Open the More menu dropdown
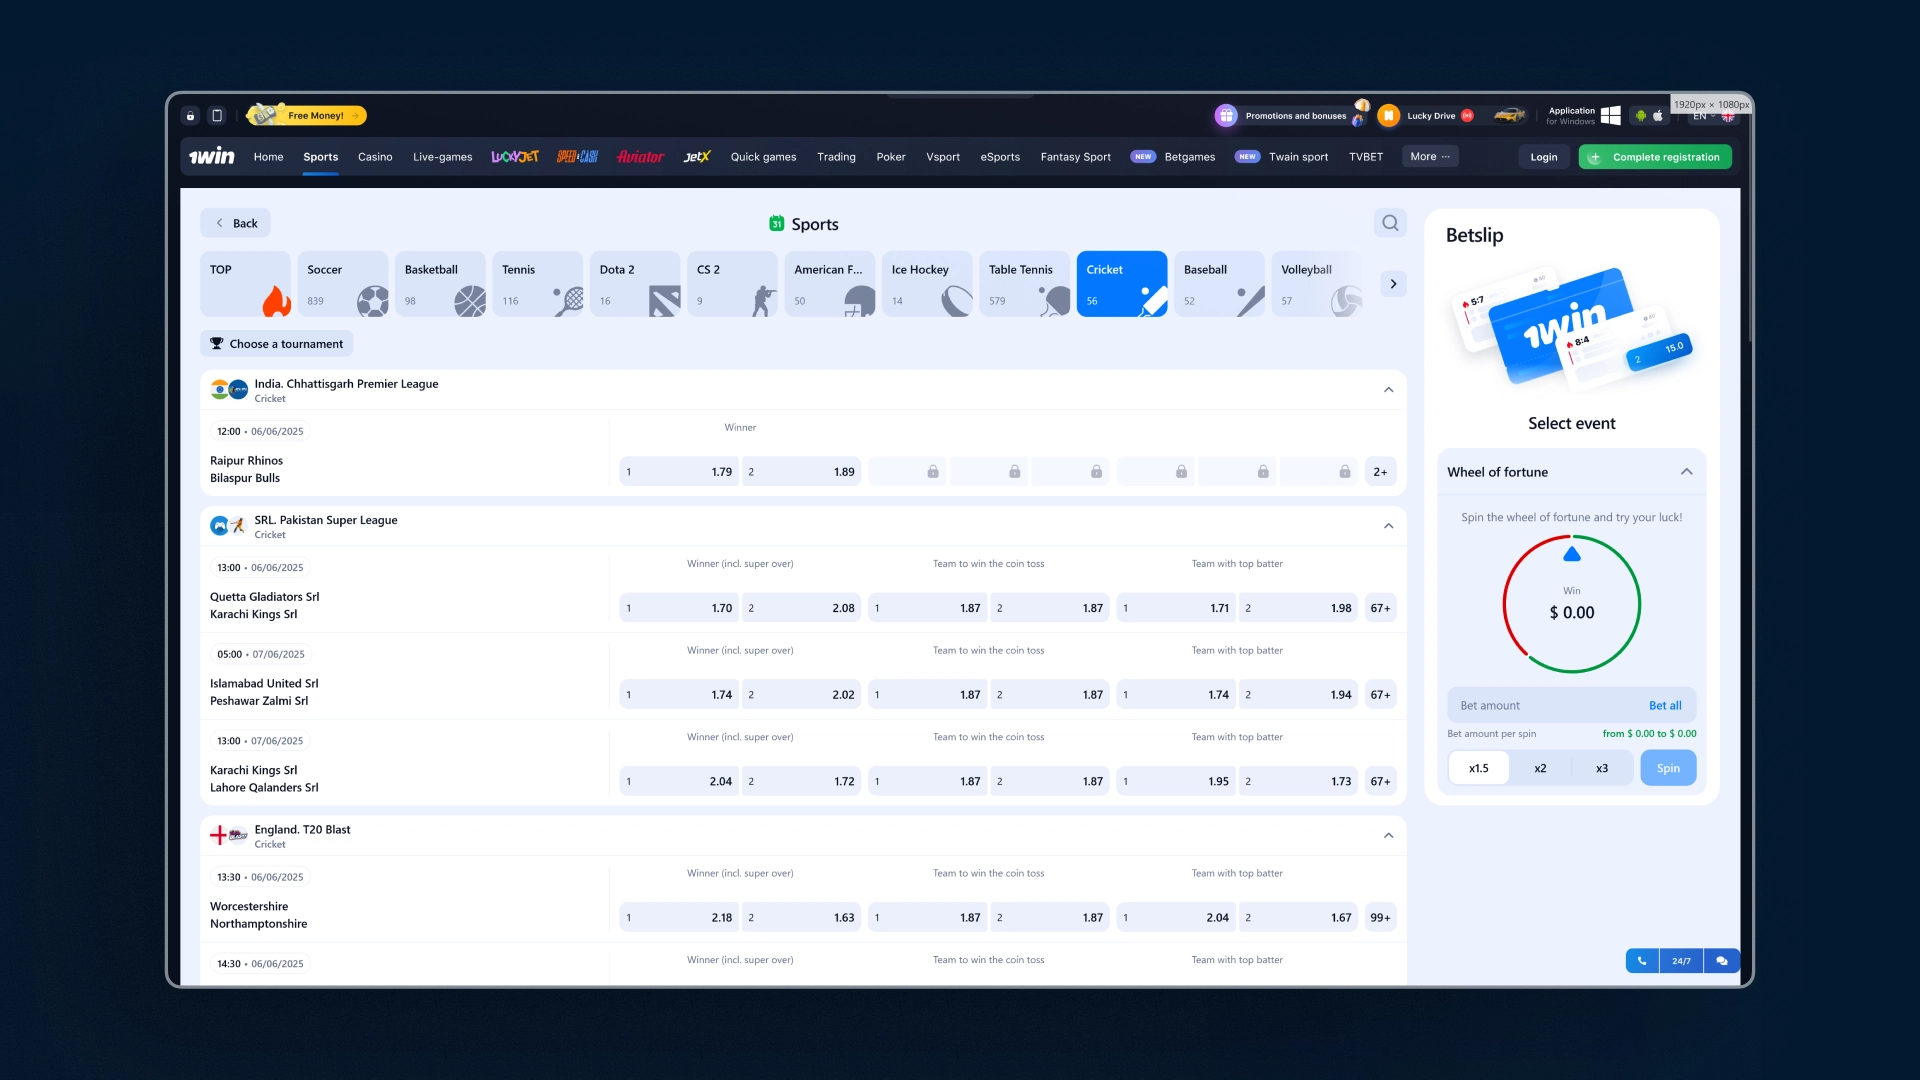 (1430, 156)
